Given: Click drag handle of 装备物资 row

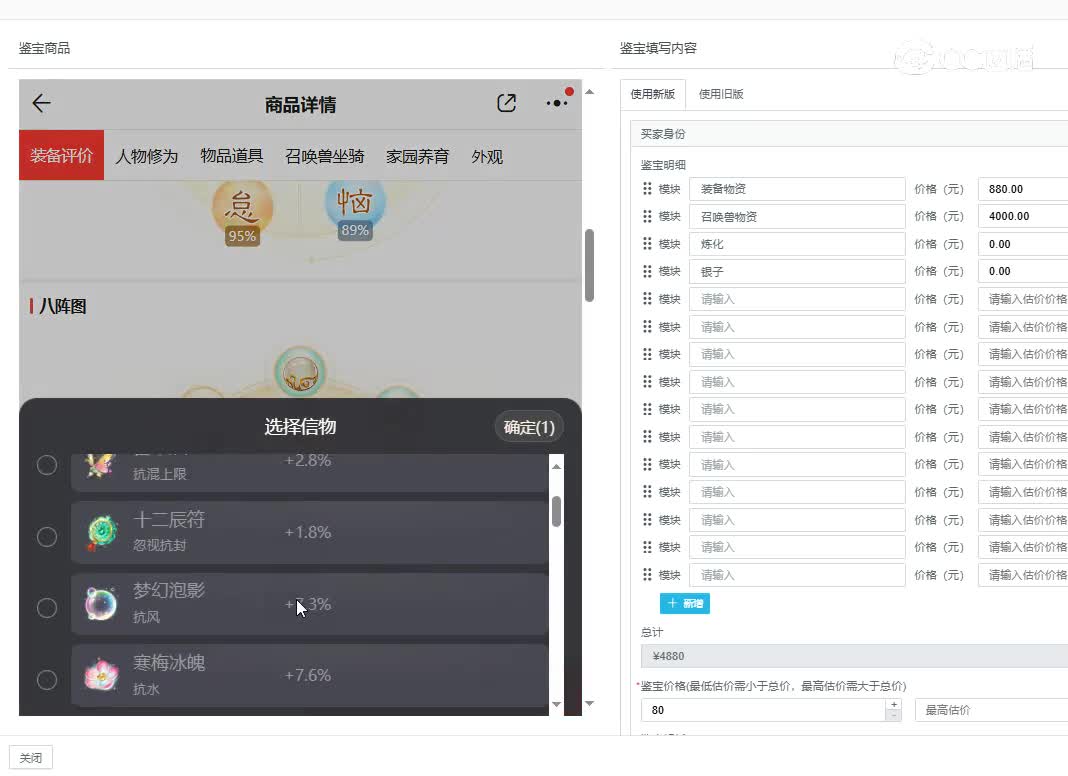Looking at the screenshot, I should click(647, 189).
